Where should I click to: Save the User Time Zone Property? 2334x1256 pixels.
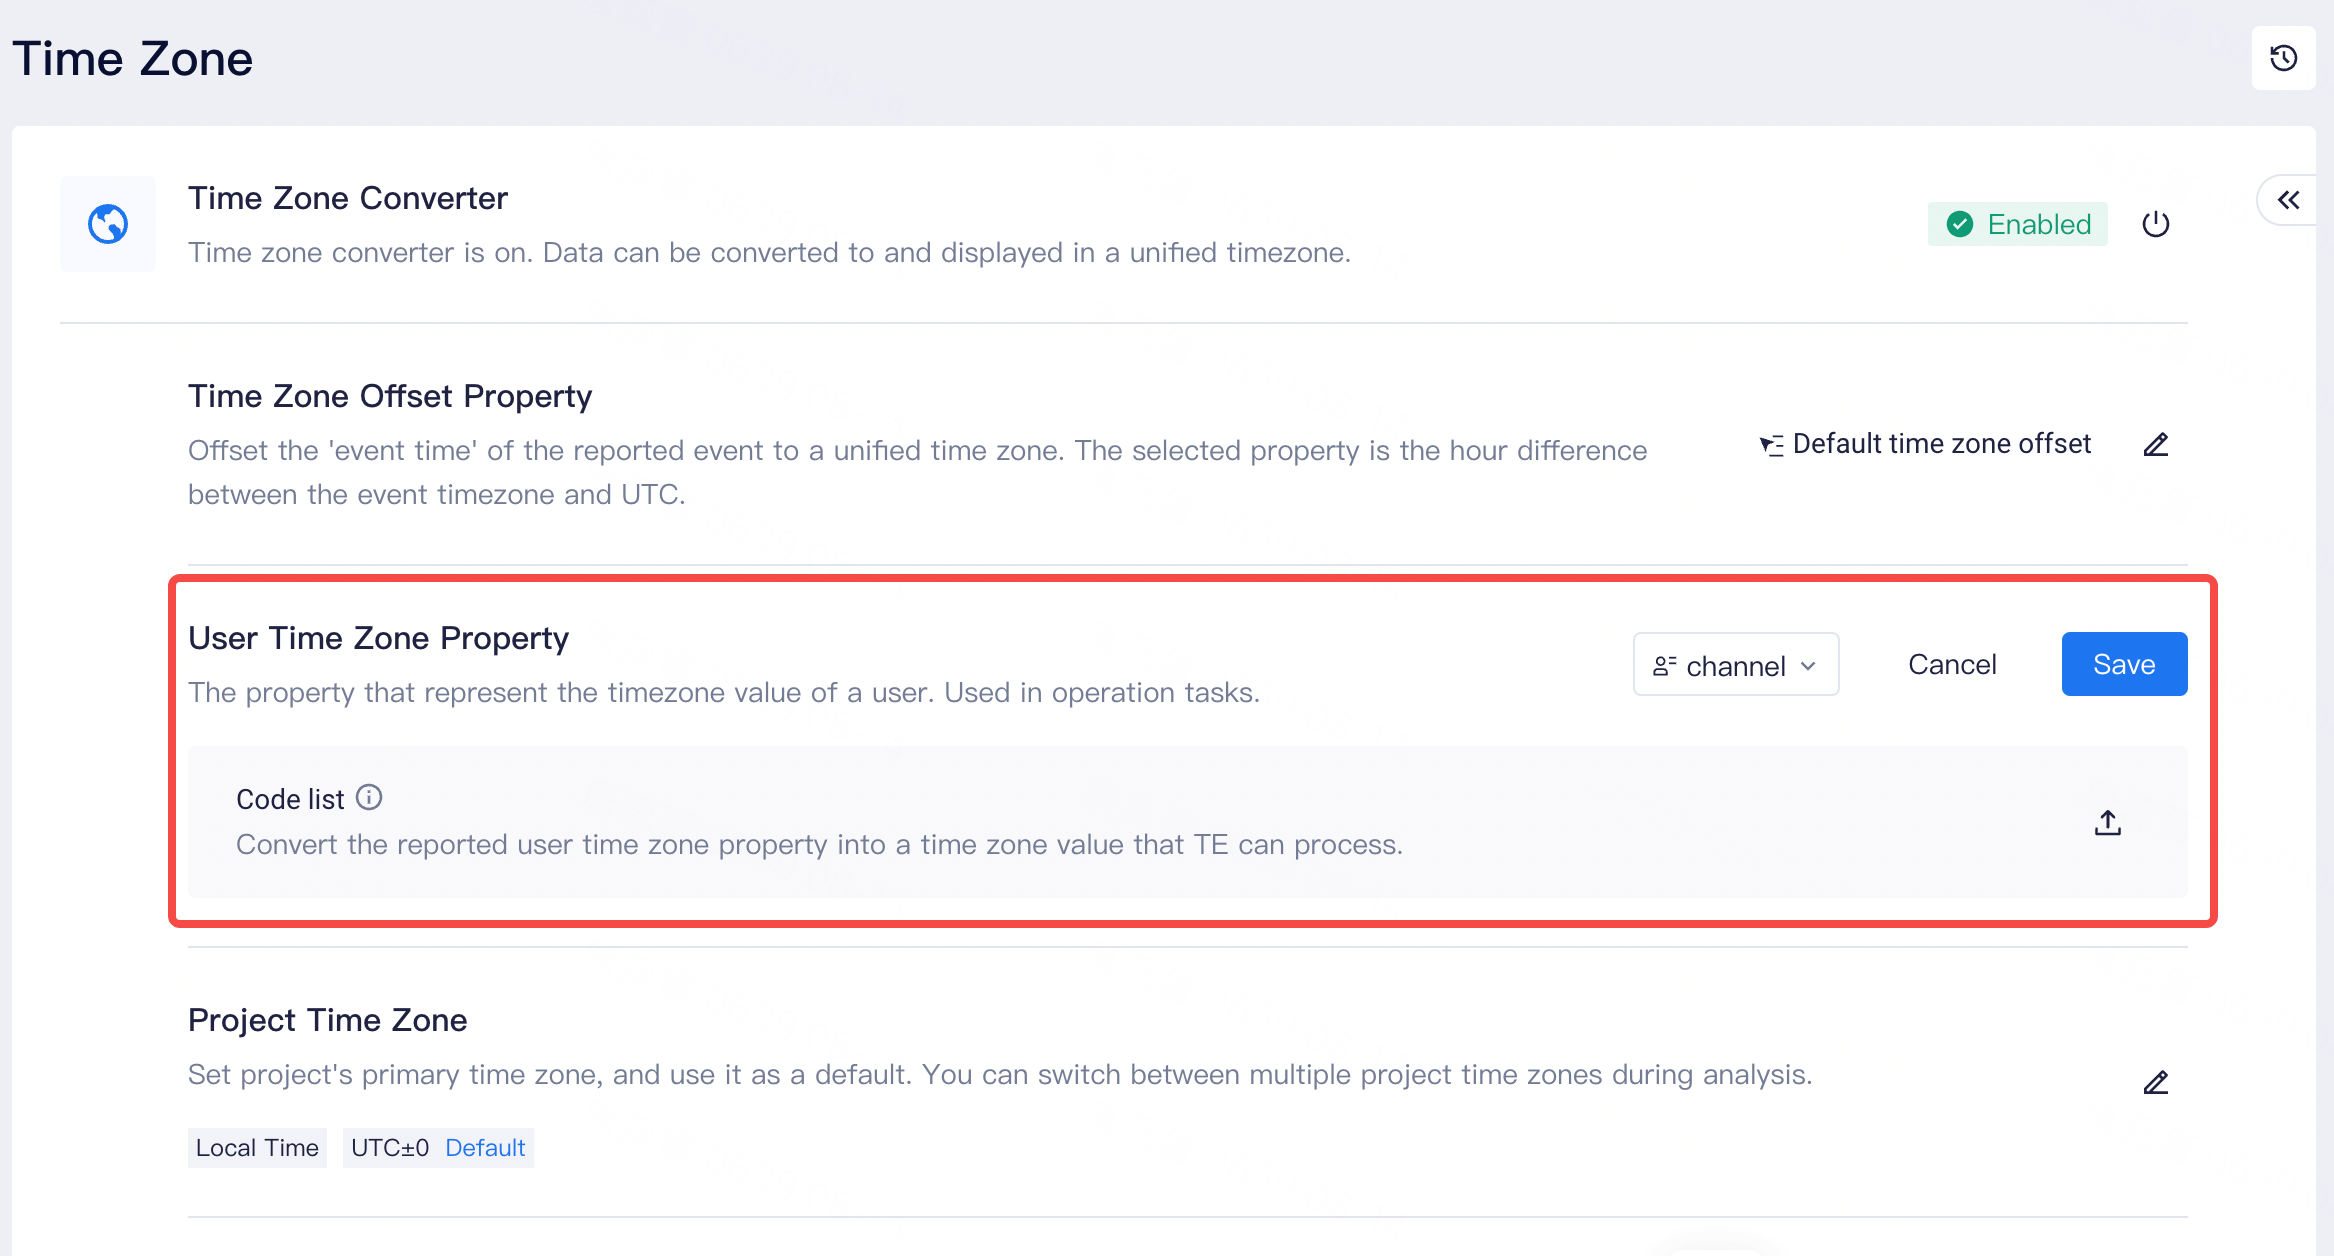point(2124,665)
